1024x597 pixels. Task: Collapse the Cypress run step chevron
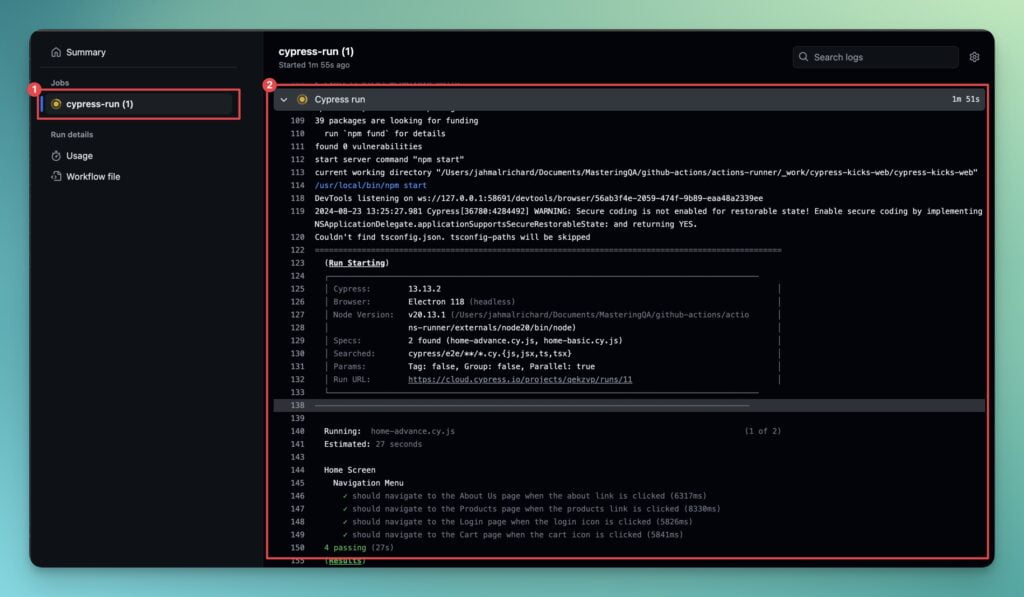coord(283,99)
